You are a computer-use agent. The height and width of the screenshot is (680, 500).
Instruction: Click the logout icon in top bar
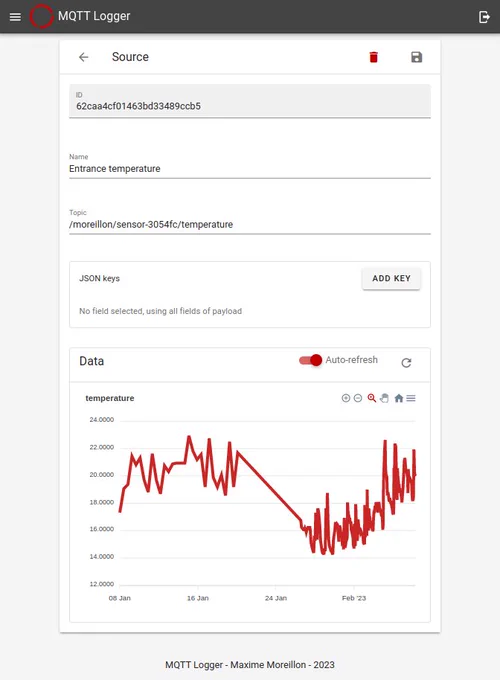pos(484,17)
